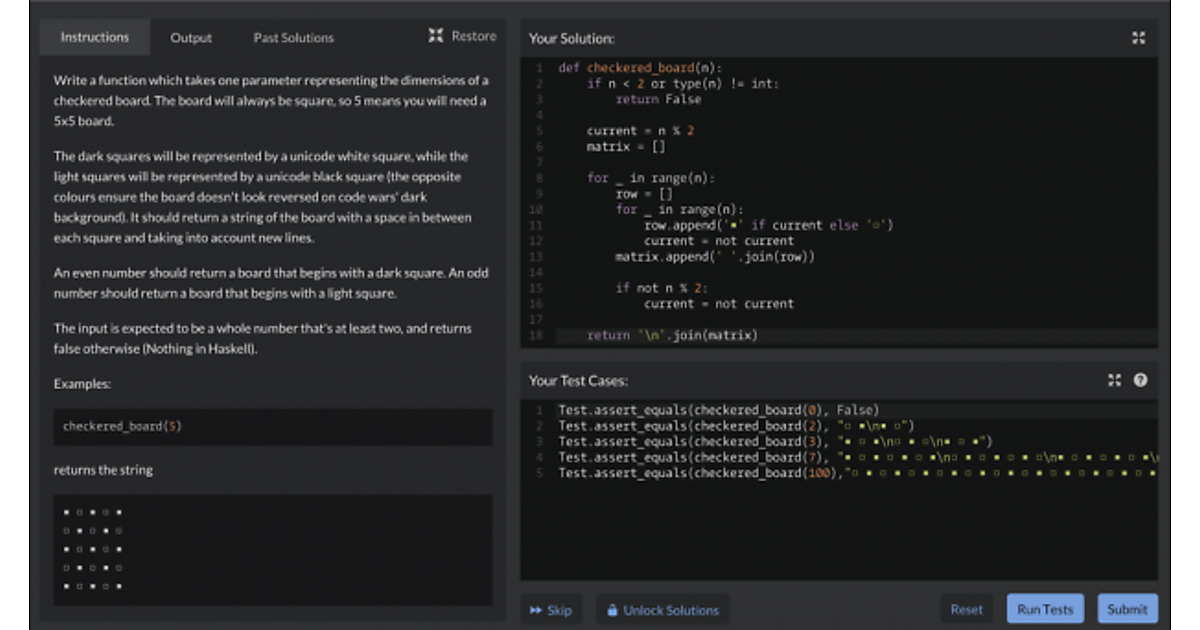The height and width of the screenshot is (630, 1200).
Task: Click the checkered_board(5) example code block
Action: click(122, 426)
